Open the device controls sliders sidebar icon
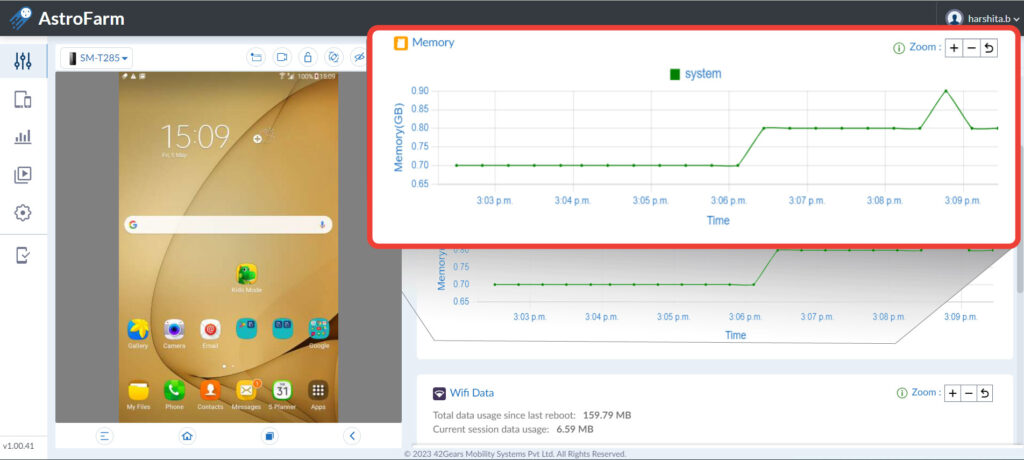 (x=23, y=61)
